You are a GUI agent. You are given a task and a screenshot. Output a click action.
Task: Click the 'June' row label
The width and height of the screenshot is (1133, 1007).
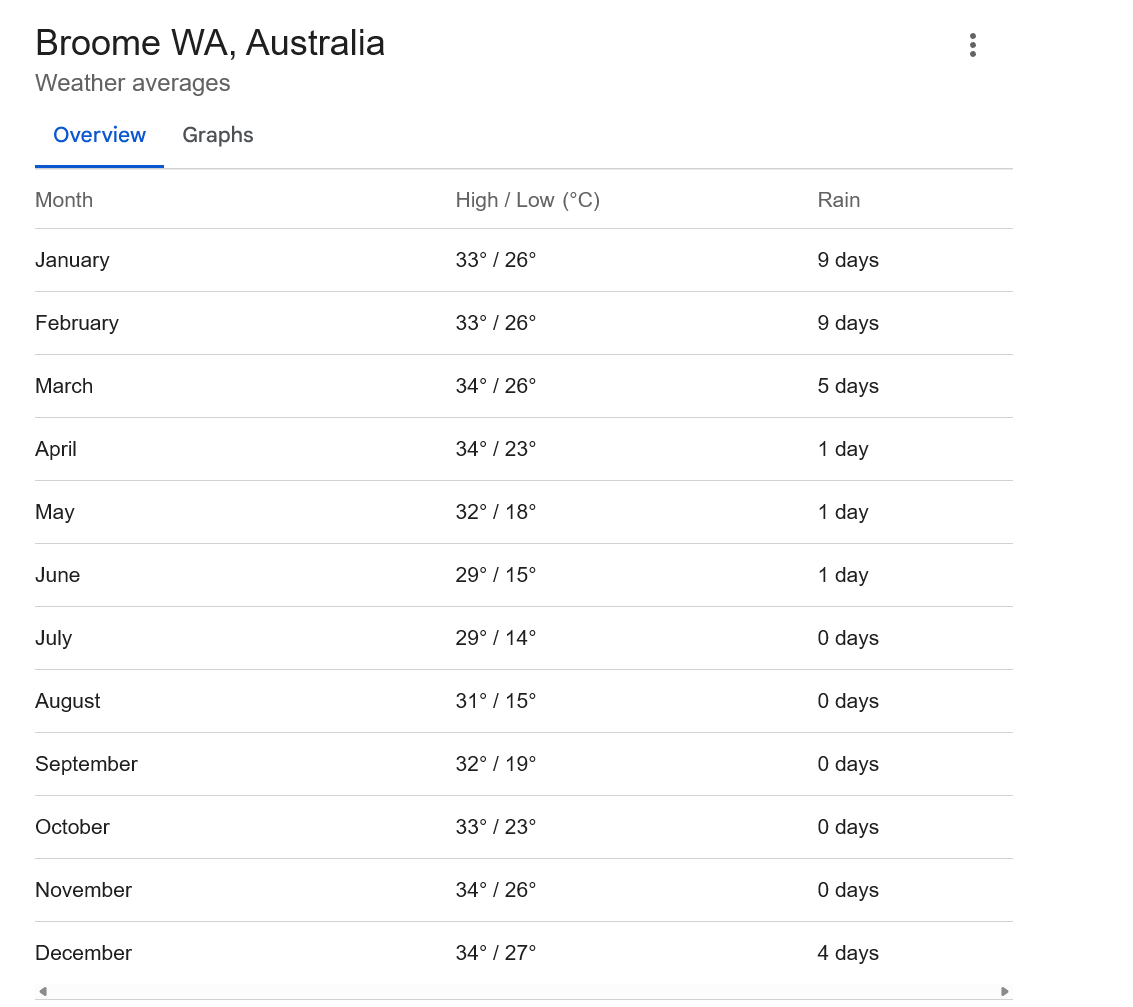(x=58, y=575)
